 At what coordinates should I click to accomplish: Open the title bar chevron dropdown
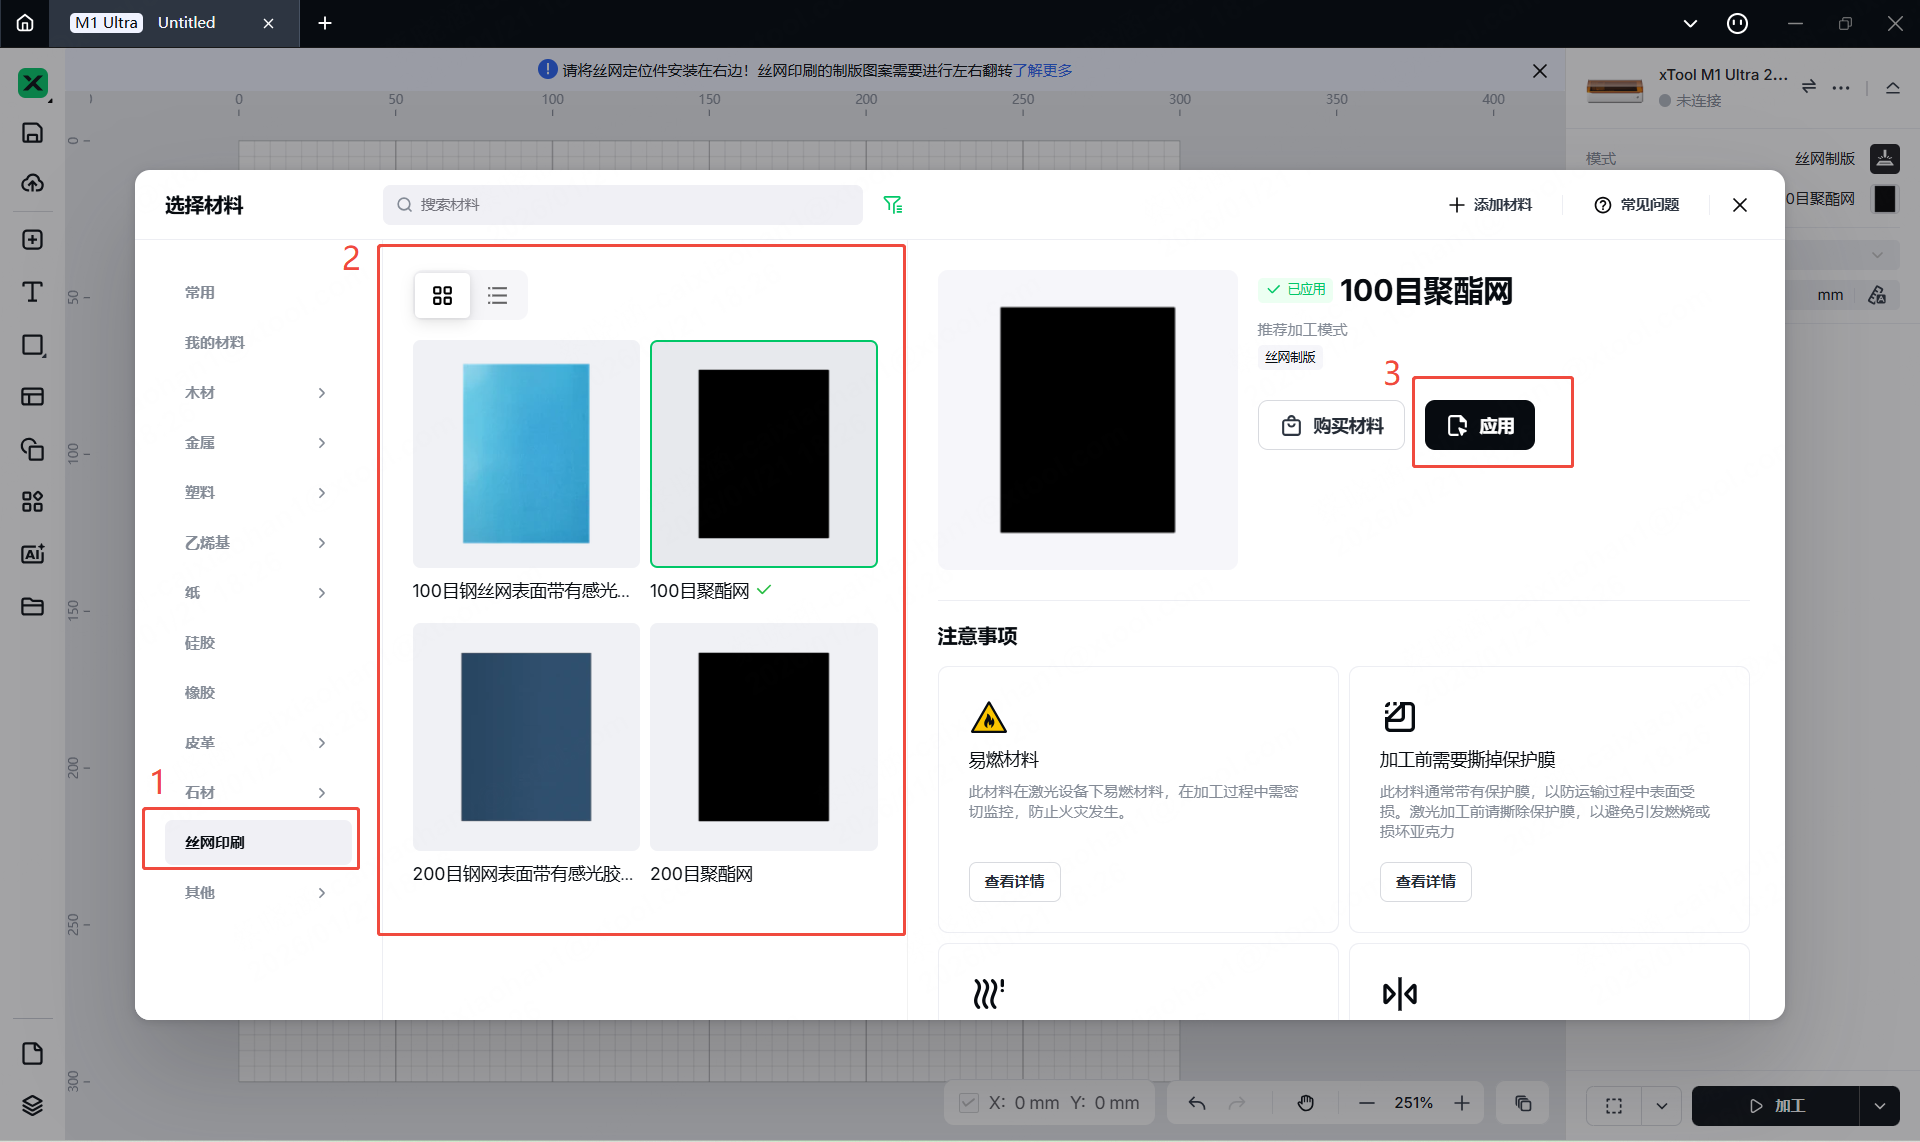[x=1690, y=23]
